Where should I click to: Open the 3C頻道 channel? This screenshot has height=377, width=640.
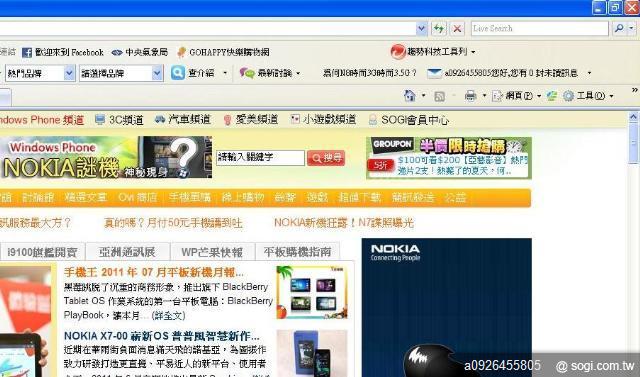point(119,120)
